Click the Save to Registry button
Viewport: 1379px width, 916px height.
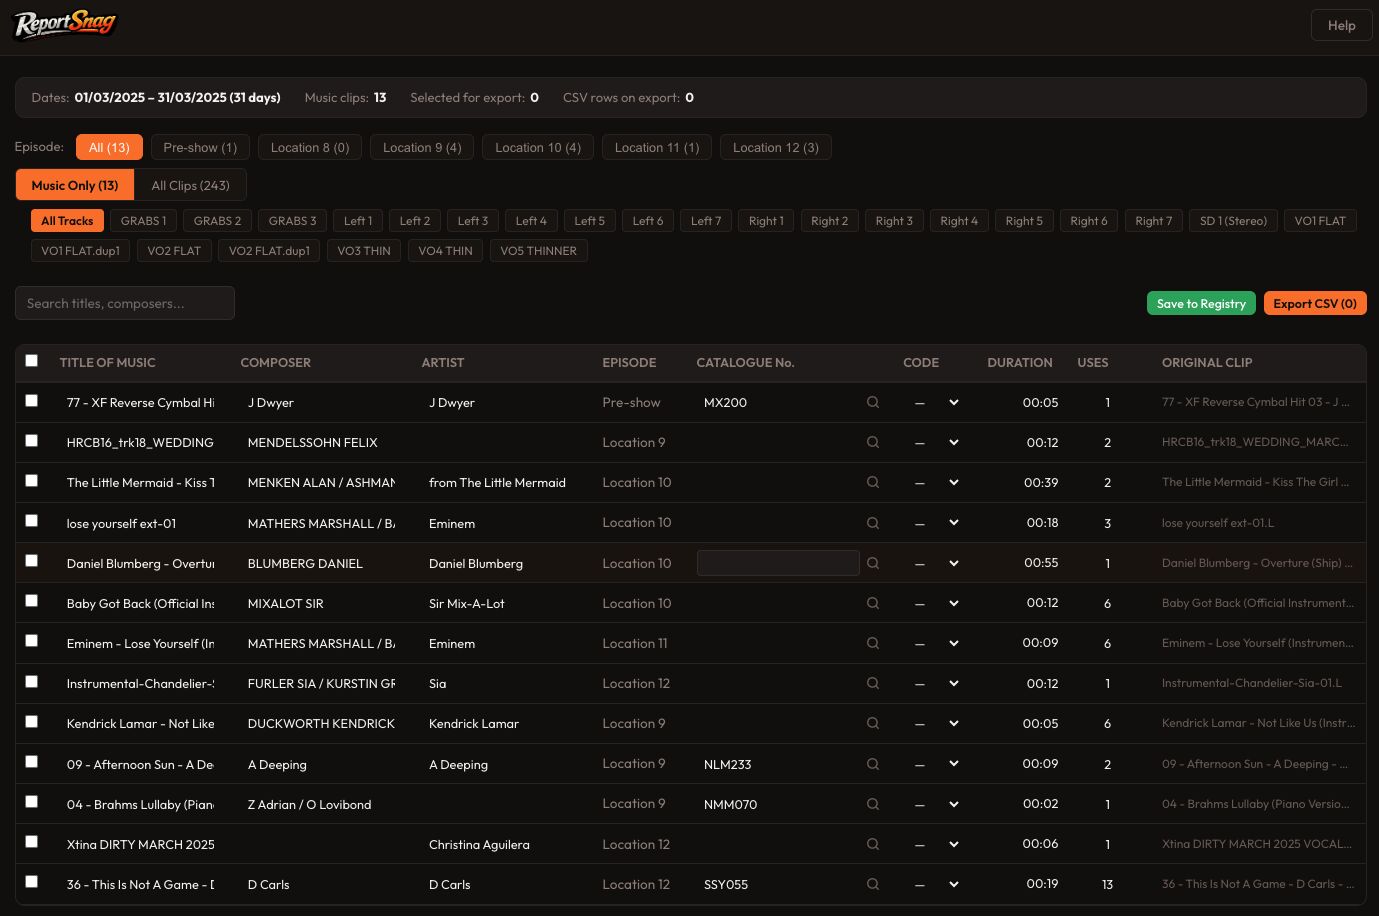click(1201, 303)
